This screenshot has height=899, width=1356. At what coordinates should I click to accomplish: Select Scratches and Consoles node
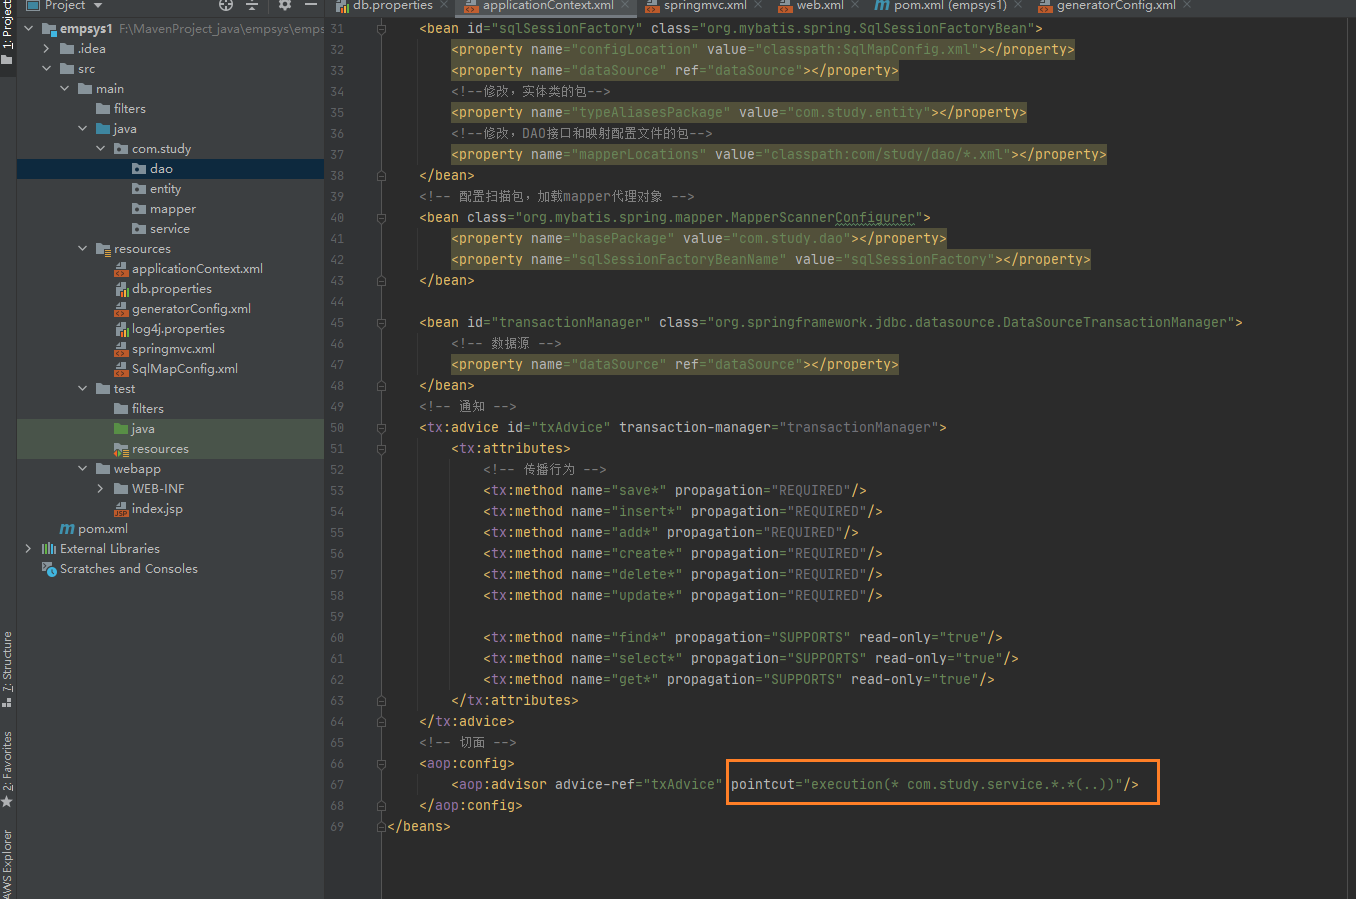coord(128,569)
